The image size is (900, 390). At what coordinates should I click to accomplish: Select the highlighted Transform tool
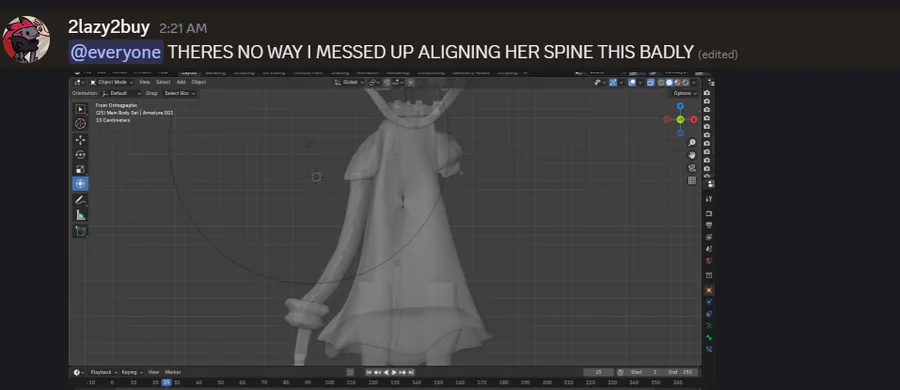tap(80, 183)
